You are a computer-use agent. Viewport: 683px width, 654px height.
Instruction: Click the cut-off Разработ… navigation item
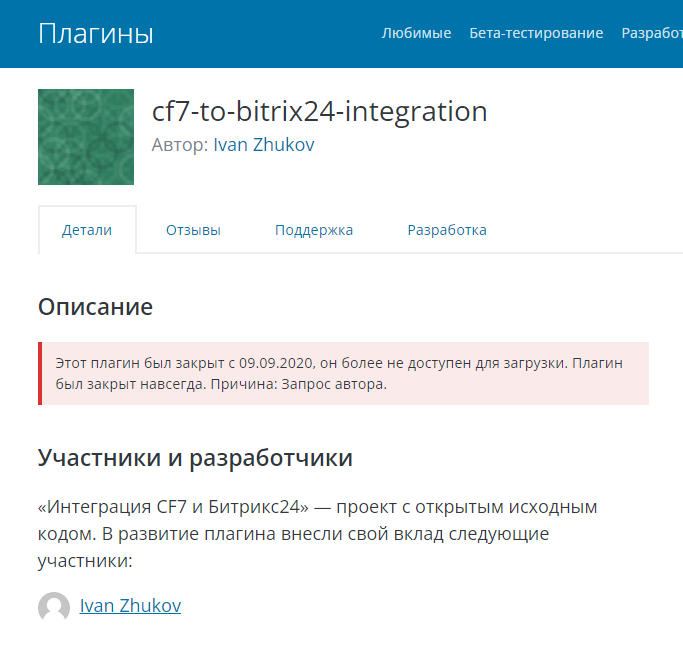652,33
